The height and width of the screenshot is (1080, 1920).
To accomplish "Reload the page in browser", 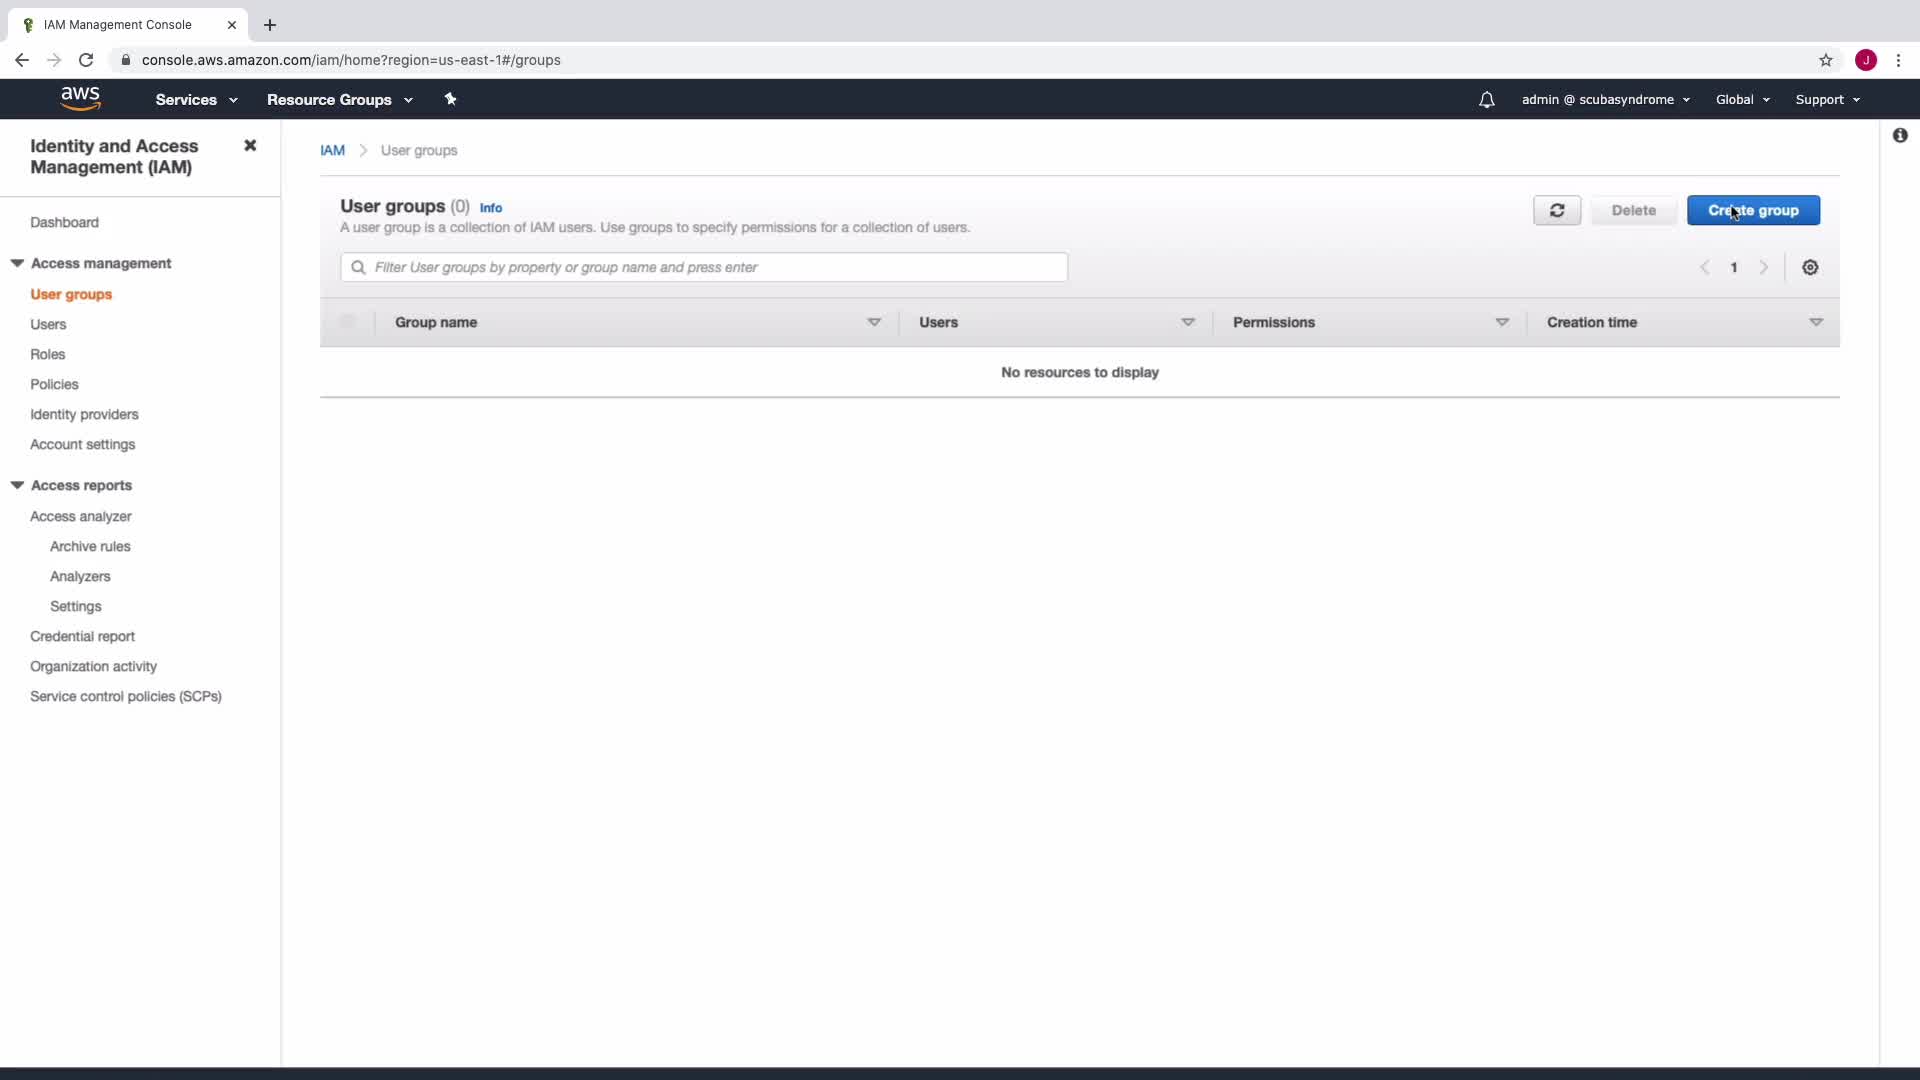I will 86,60.
